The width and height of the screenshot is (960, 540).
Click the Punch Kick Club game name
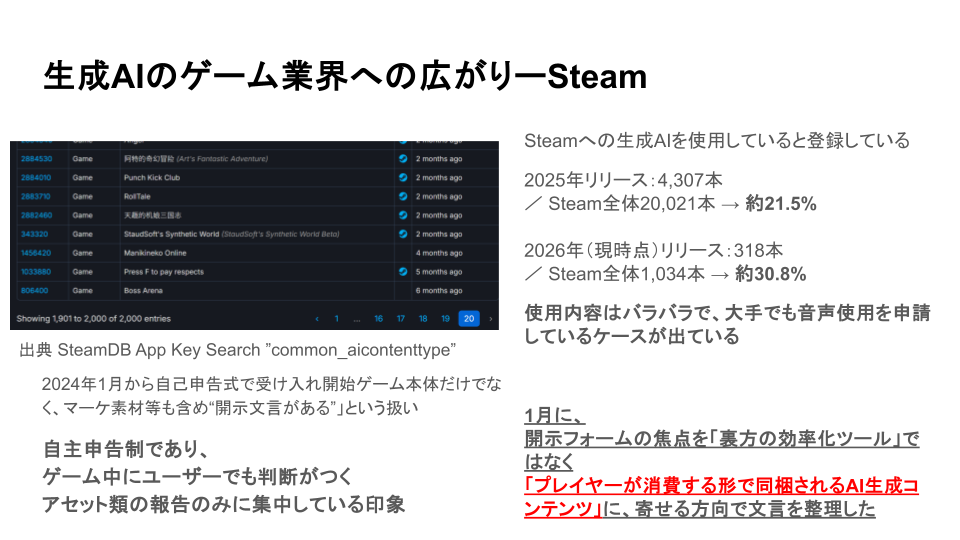tap(152, 178)
